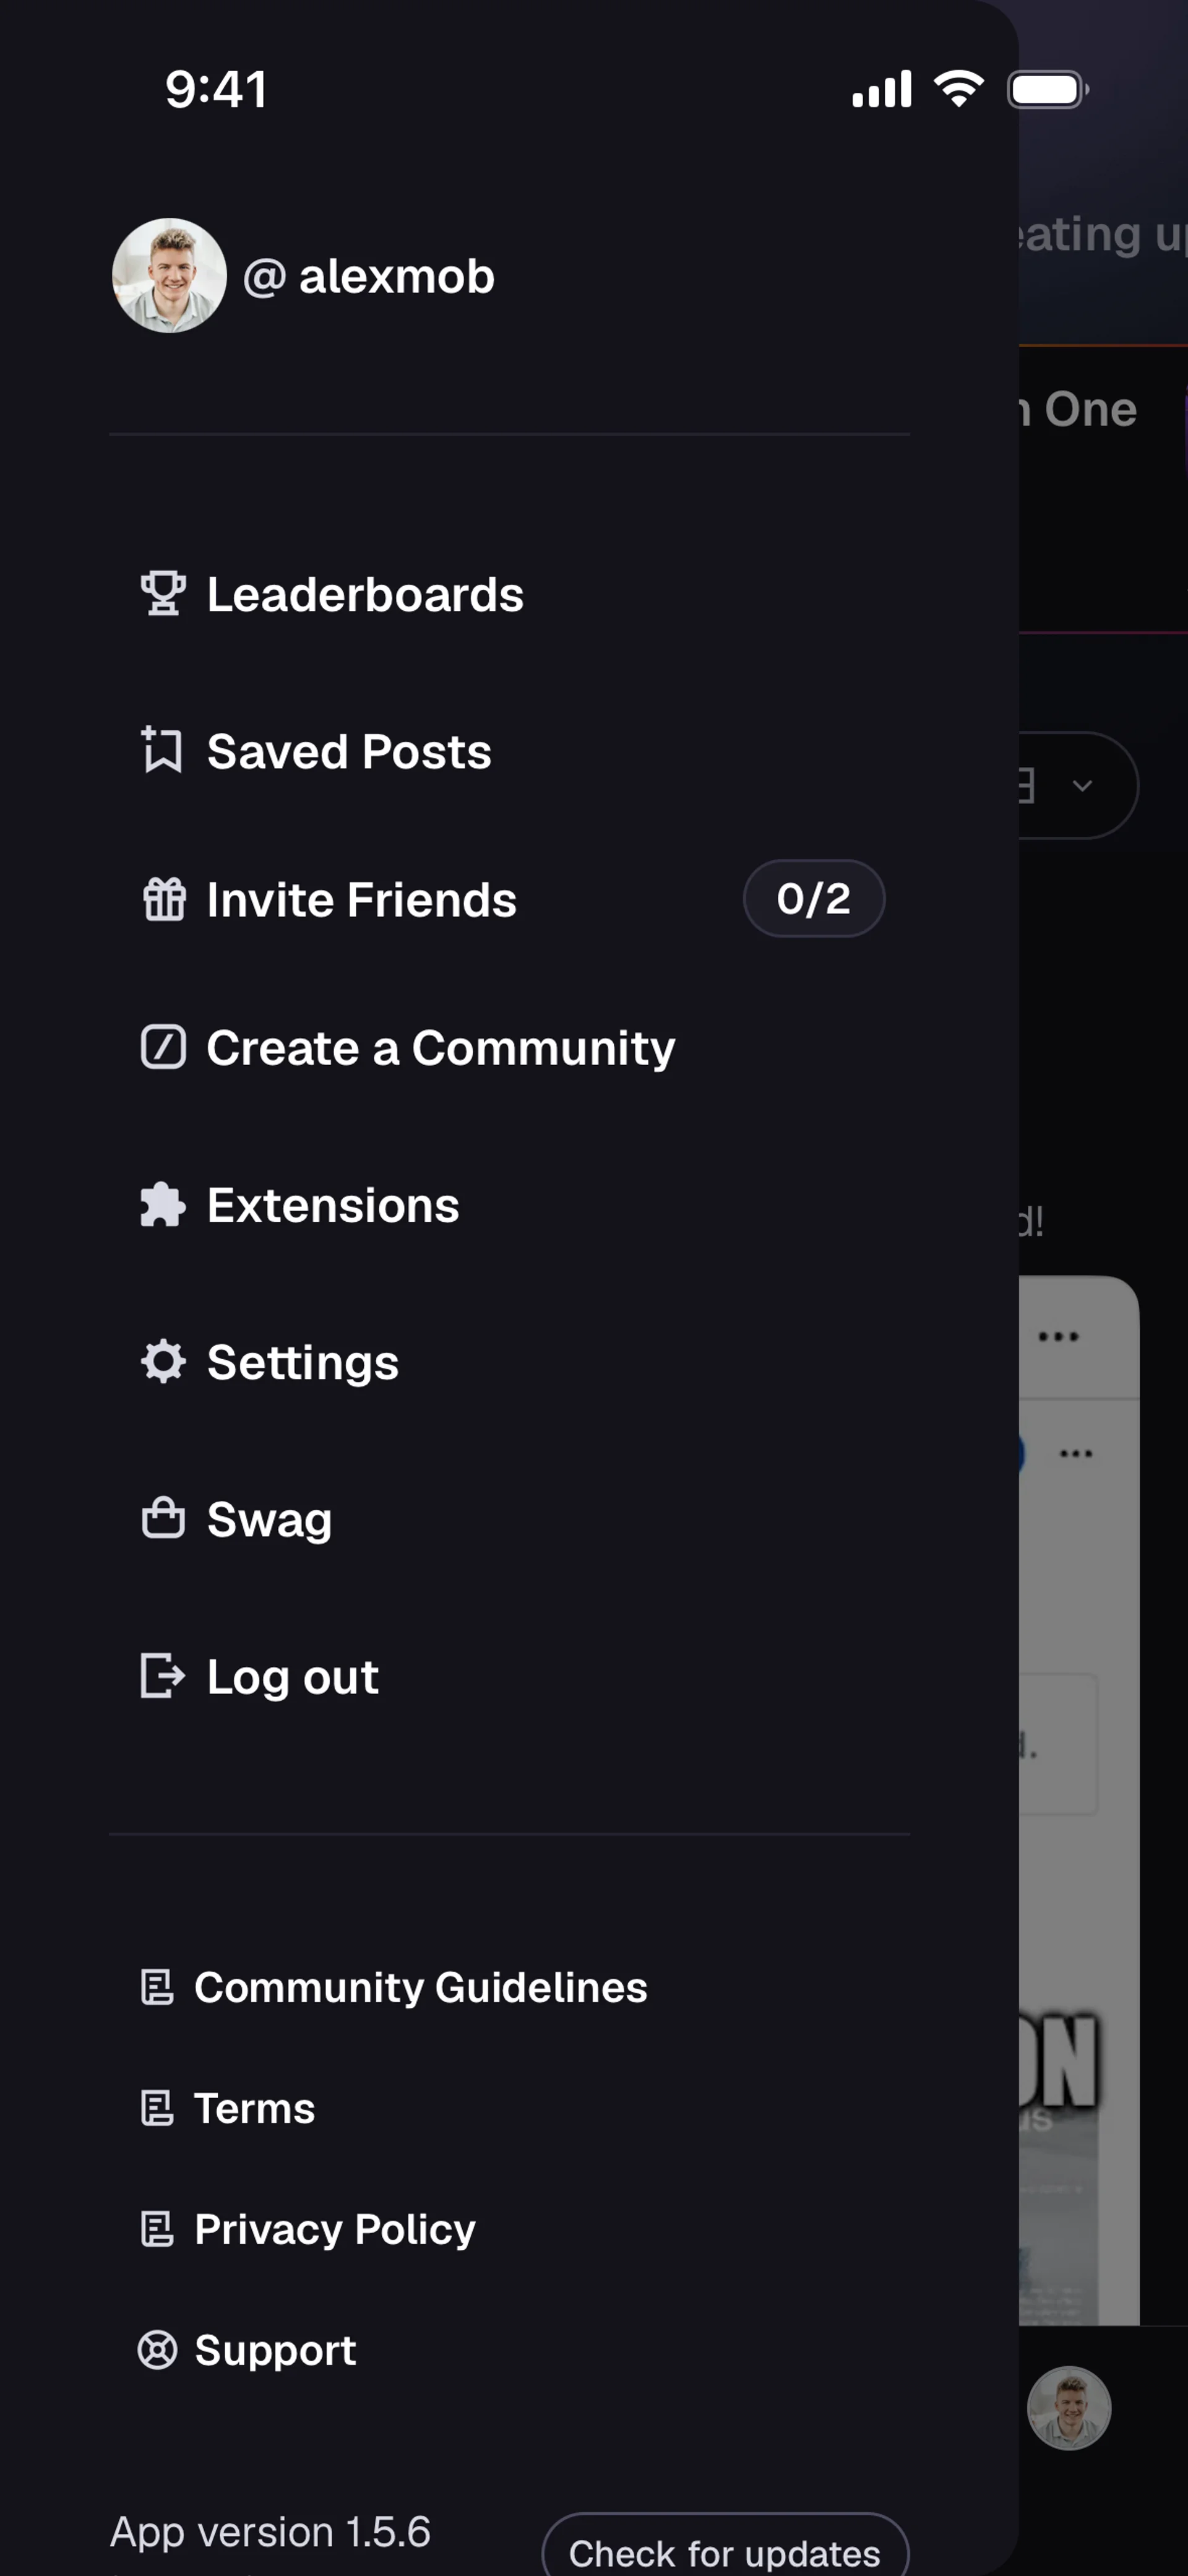
Task: Open the Privacy Policy link
Action: click(334, 2229)
